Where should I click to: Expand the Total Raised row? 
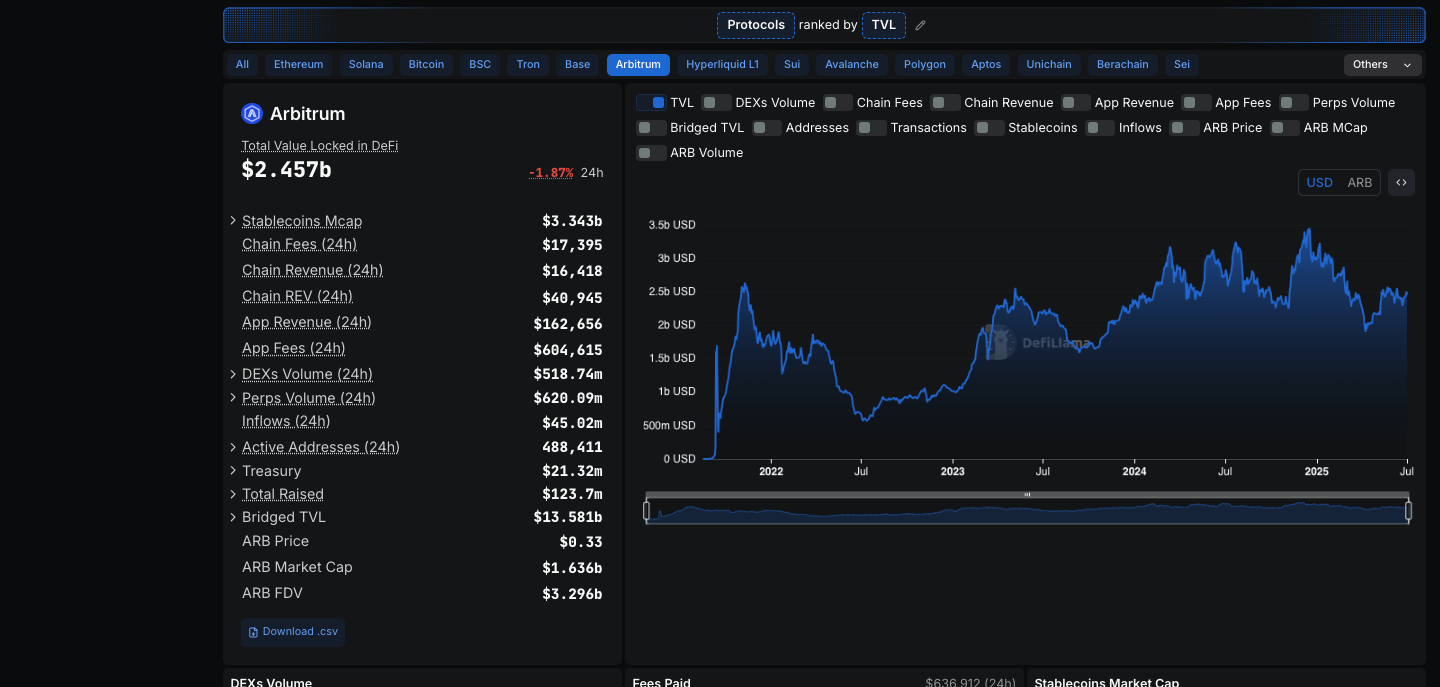pos(233,494)
